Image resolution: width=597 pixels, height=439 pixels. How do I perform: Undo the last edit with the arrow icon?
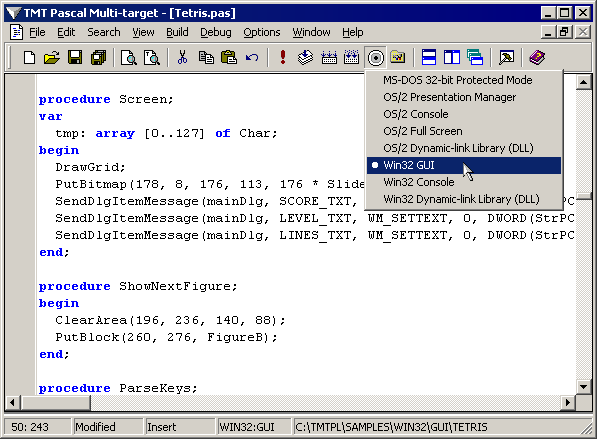pyautogui.click(x=252, y=58)
